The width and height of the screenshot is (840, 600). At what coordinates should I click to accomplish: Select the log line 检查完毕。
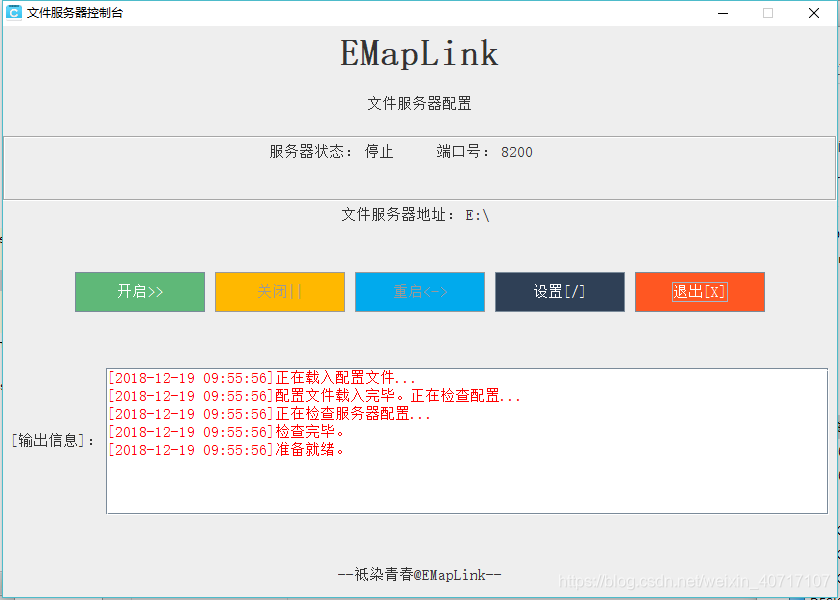pyautogui.click(x=227, y=432)
